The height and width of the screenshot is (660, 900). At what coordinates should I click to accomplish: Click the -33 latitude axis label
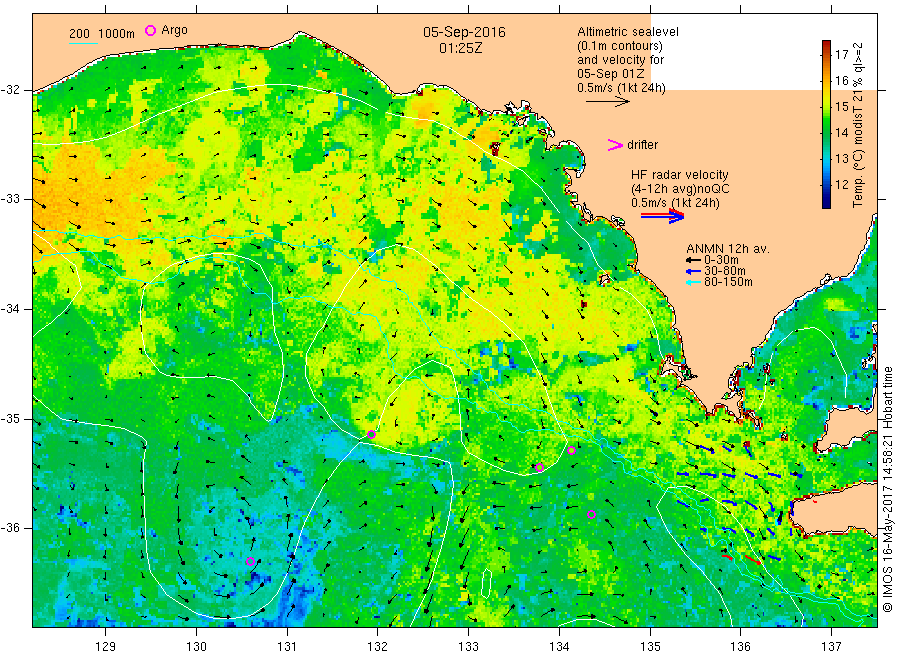point(10,199)
